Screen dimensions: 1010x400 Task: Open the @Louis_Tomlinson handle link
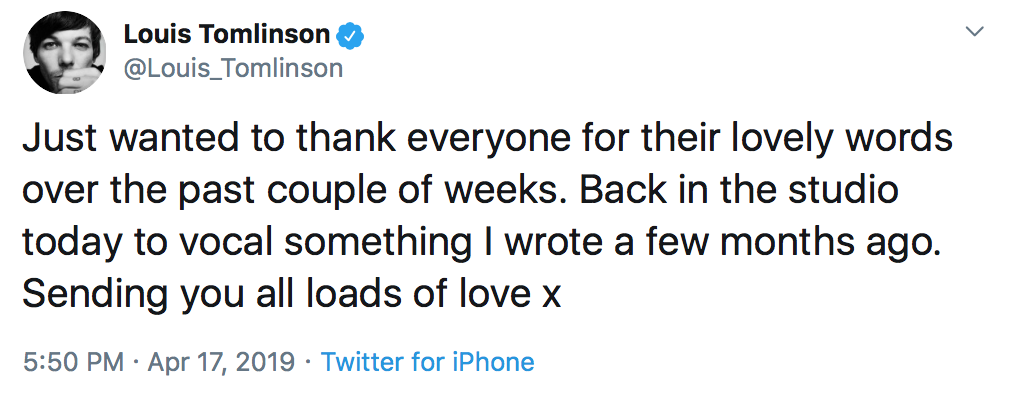pos(233,68)
